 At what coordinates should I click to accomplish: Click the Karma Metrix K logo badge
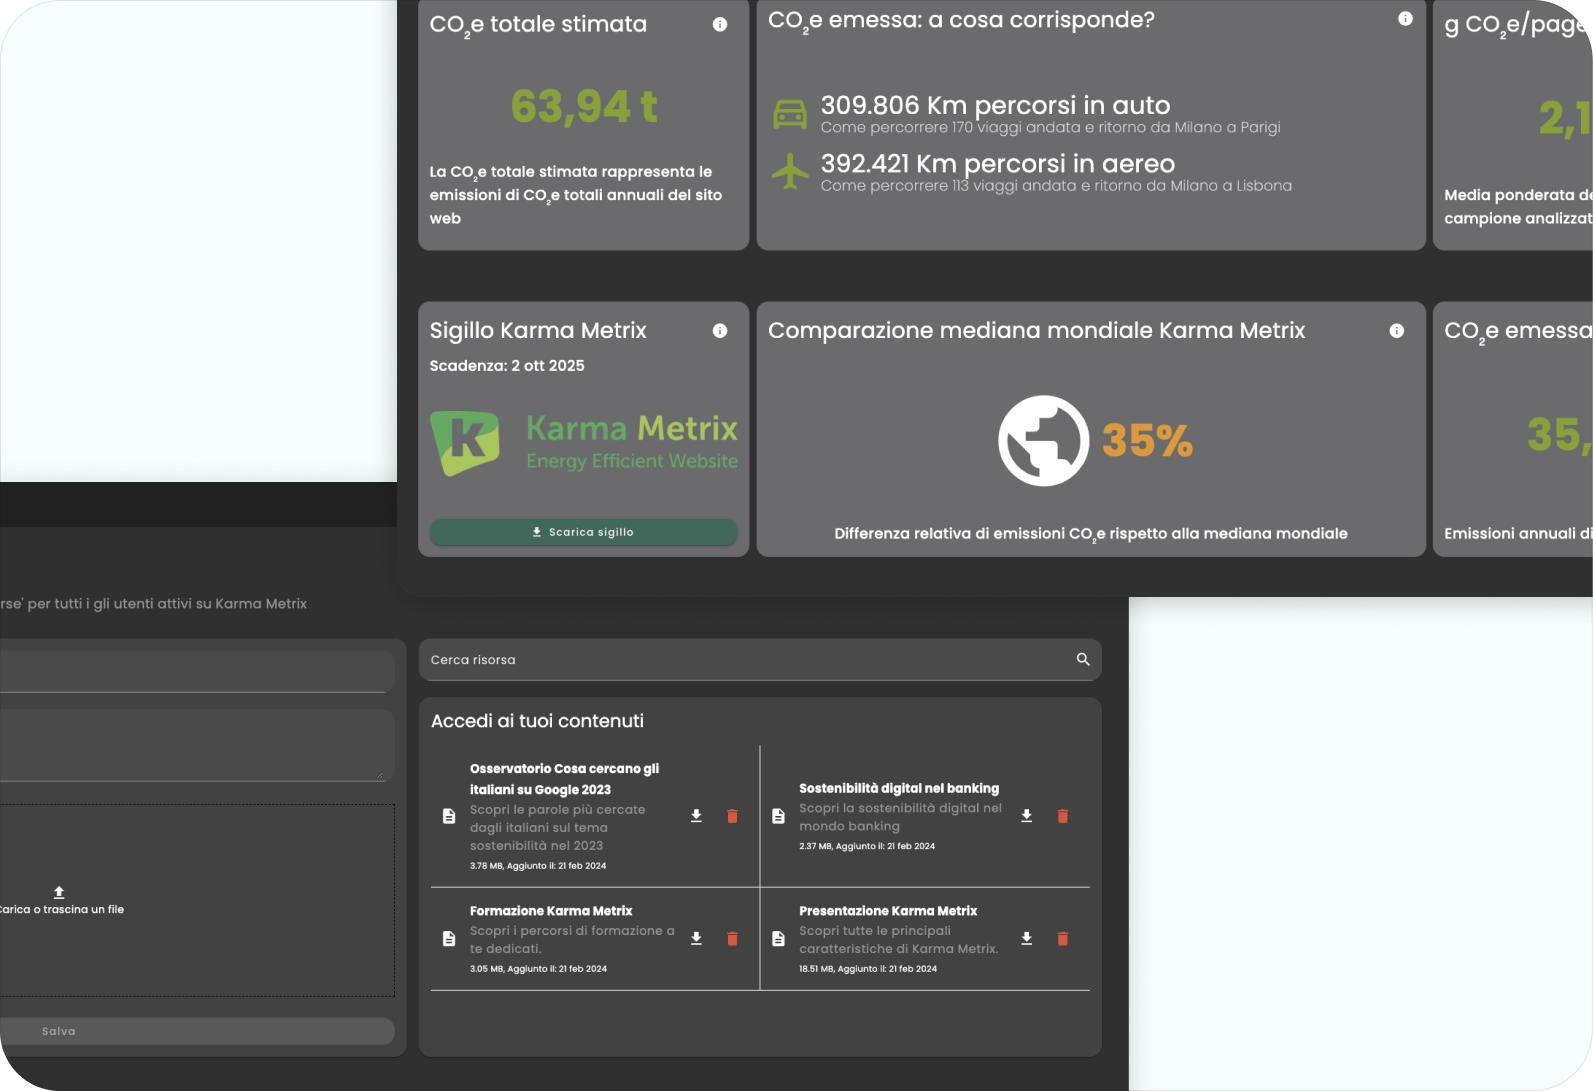pos(465,442)
